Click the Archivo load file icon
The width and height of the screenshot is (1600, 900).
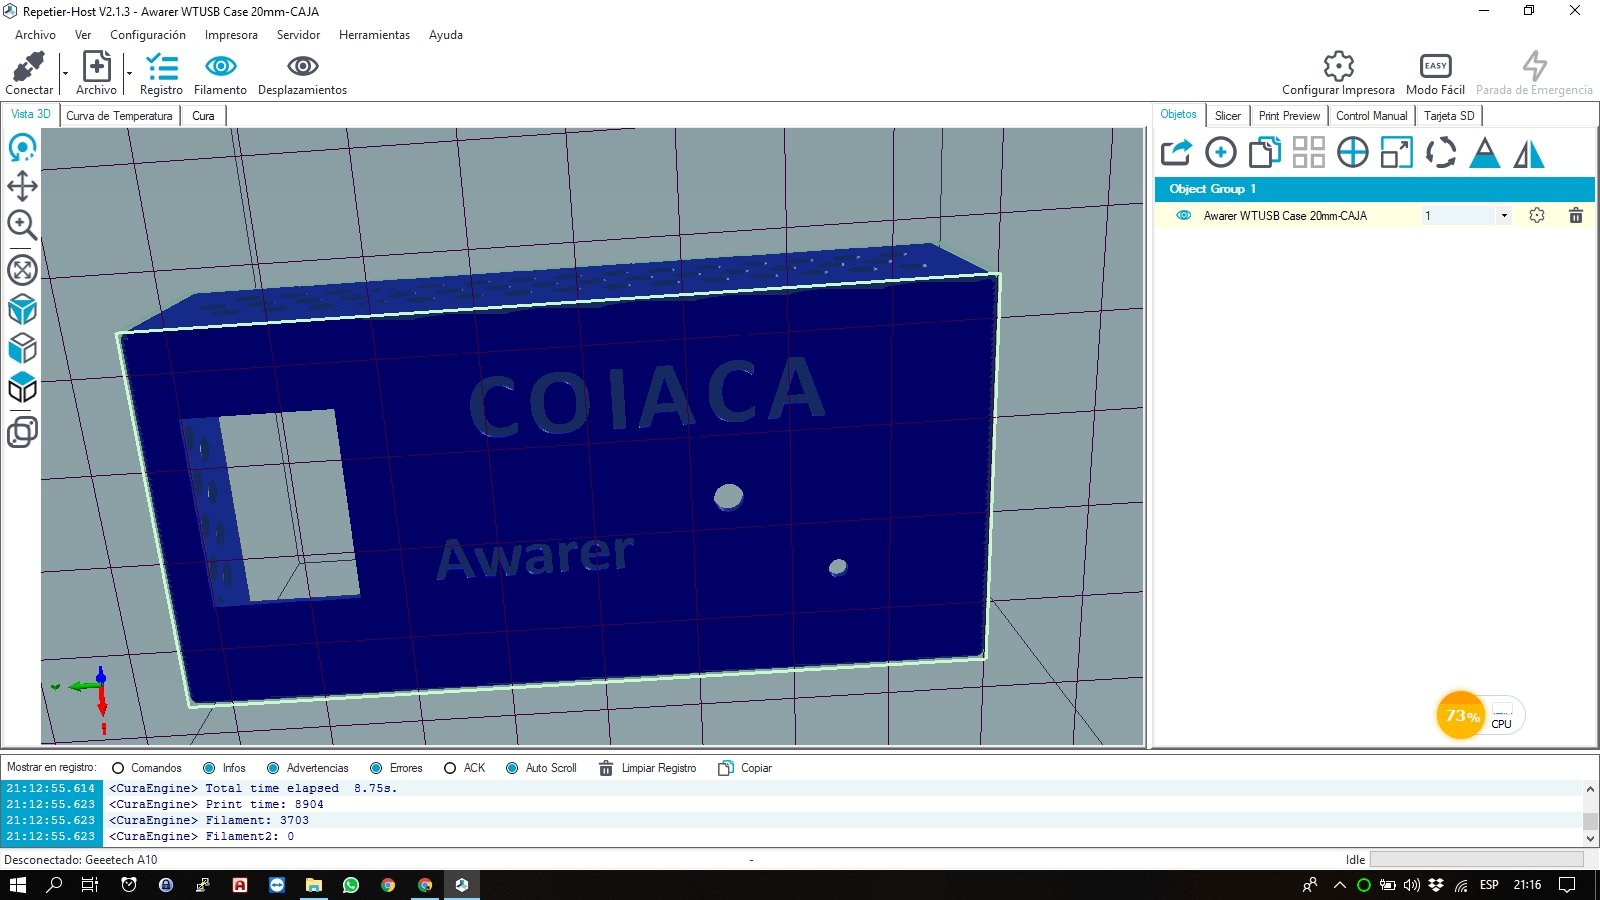point(96,66)
